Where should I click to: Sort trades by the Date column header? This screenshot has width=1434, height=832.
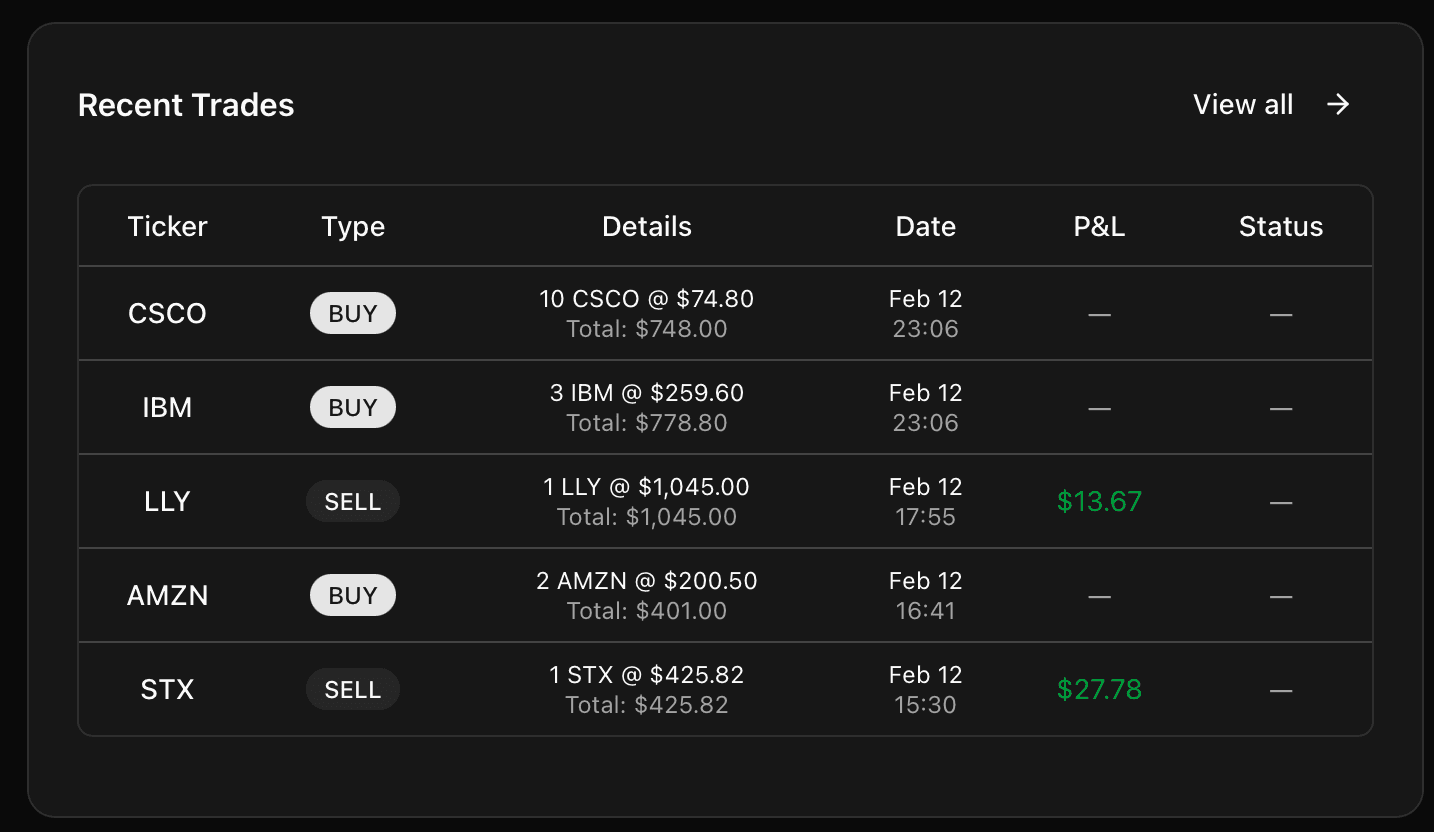coord(925,226)
